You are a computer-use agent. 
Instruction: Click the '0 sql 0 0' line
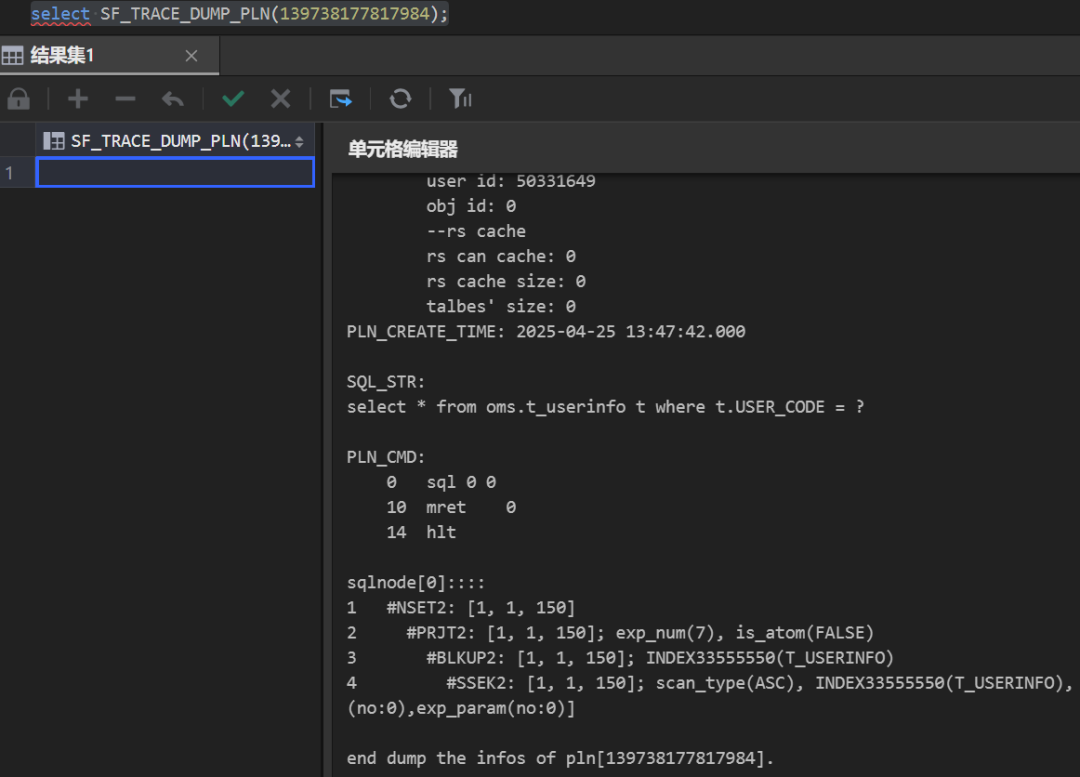441,482
